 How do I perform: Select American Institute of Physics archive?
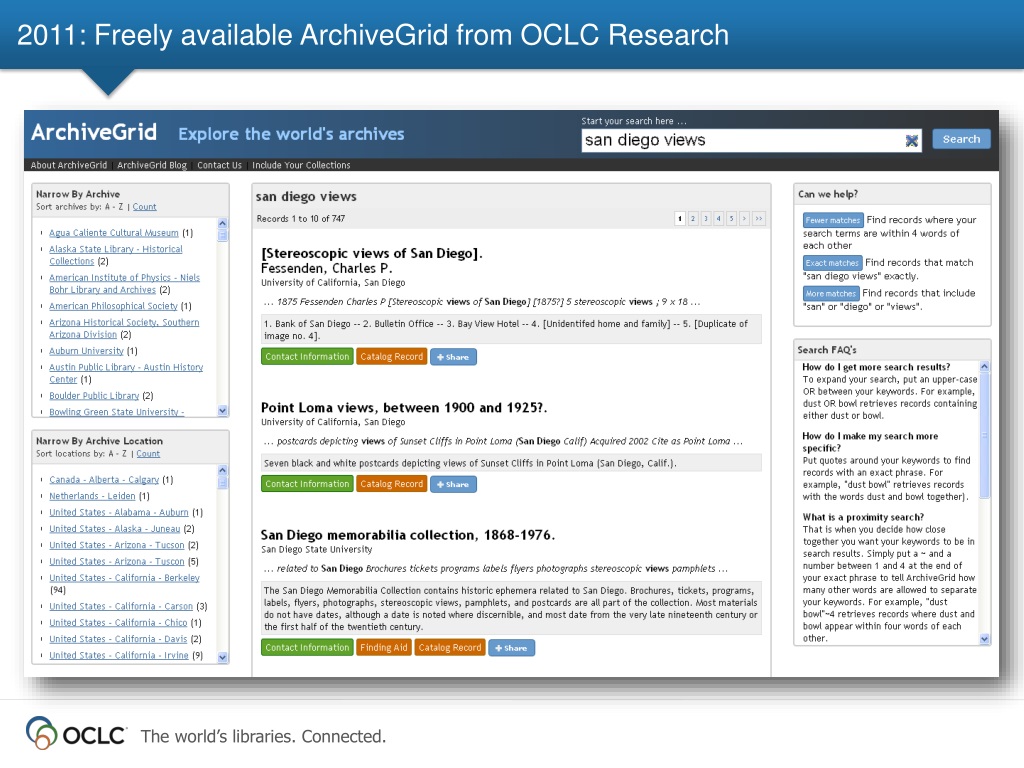pyautogui.click(x=124, y=283)
